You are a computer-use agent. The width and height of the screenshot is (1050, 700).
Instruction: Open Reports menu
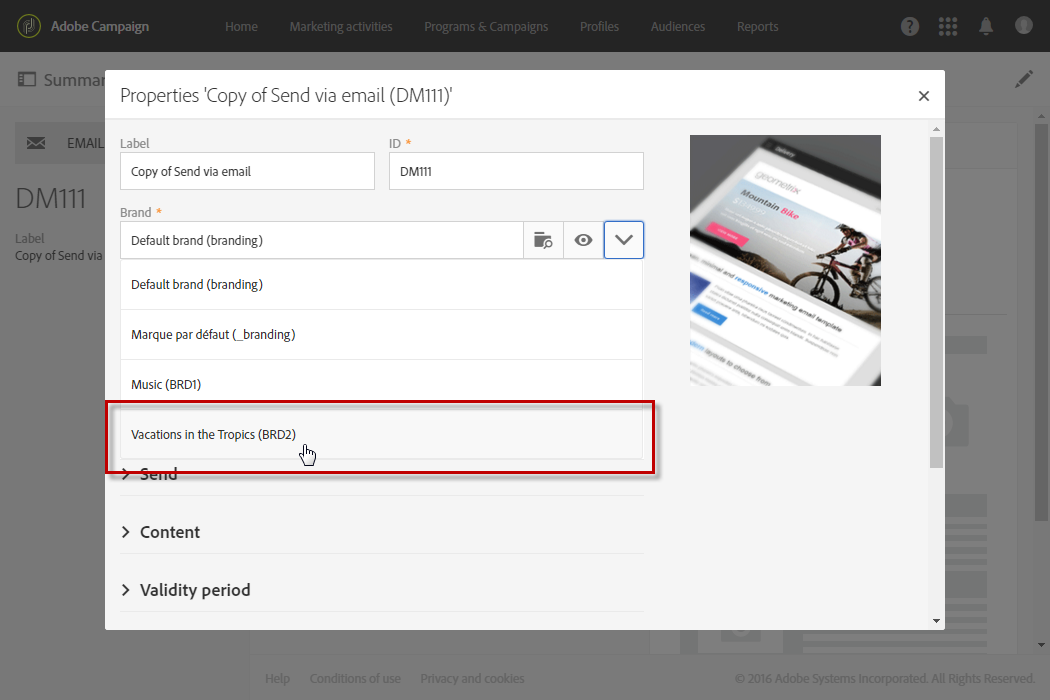(x=757, y=27)
